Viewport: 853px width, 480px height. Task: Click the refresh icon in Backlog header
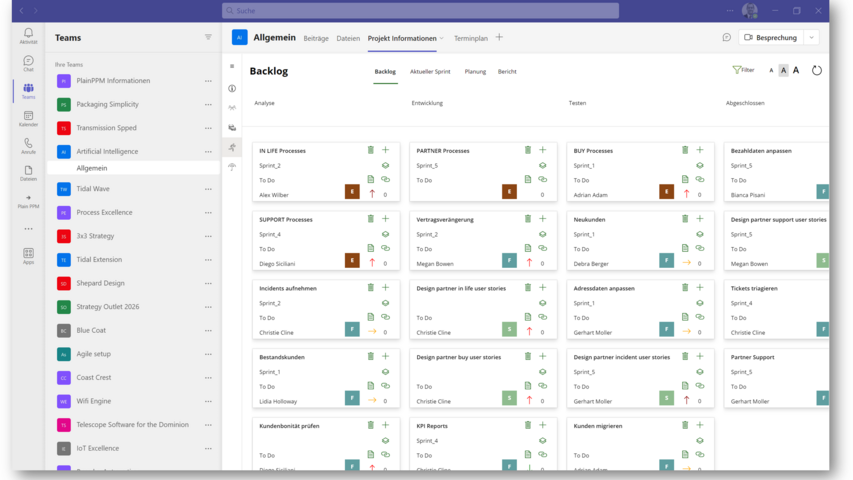[816, 71]
